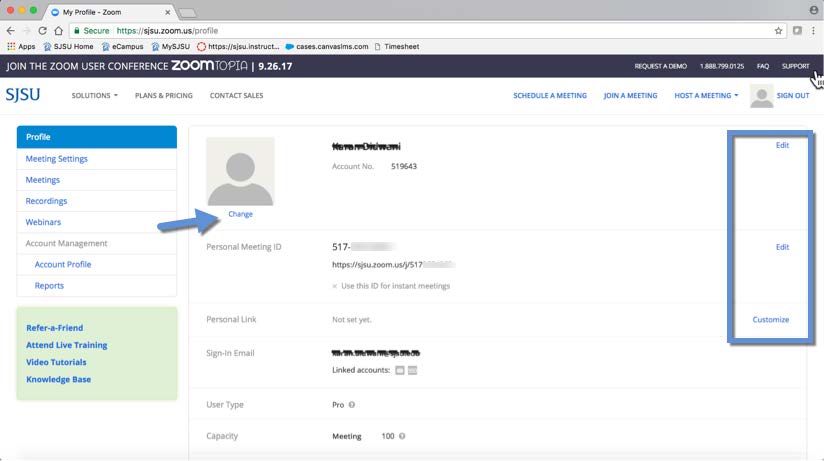Viewport: 824px width, 461px height.
Task: Click the profile picture placeholder thumbnail
Action: 240,171
